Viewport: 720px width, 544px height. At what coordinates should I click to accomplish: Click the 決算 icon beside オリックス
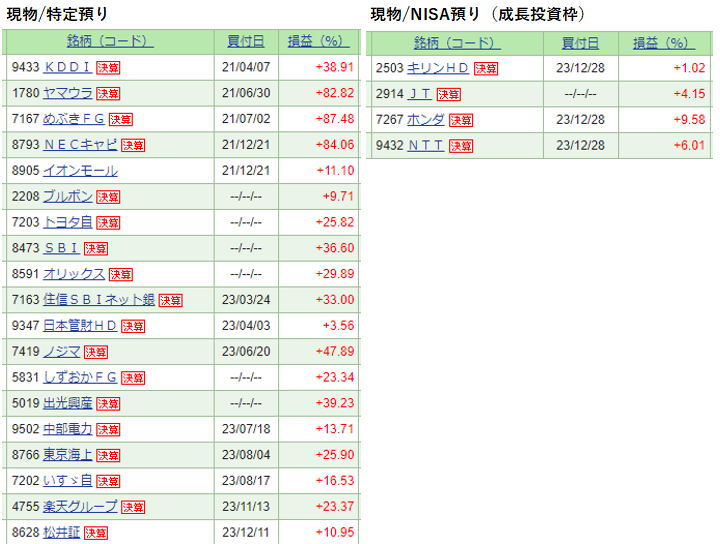pos(121,275)
